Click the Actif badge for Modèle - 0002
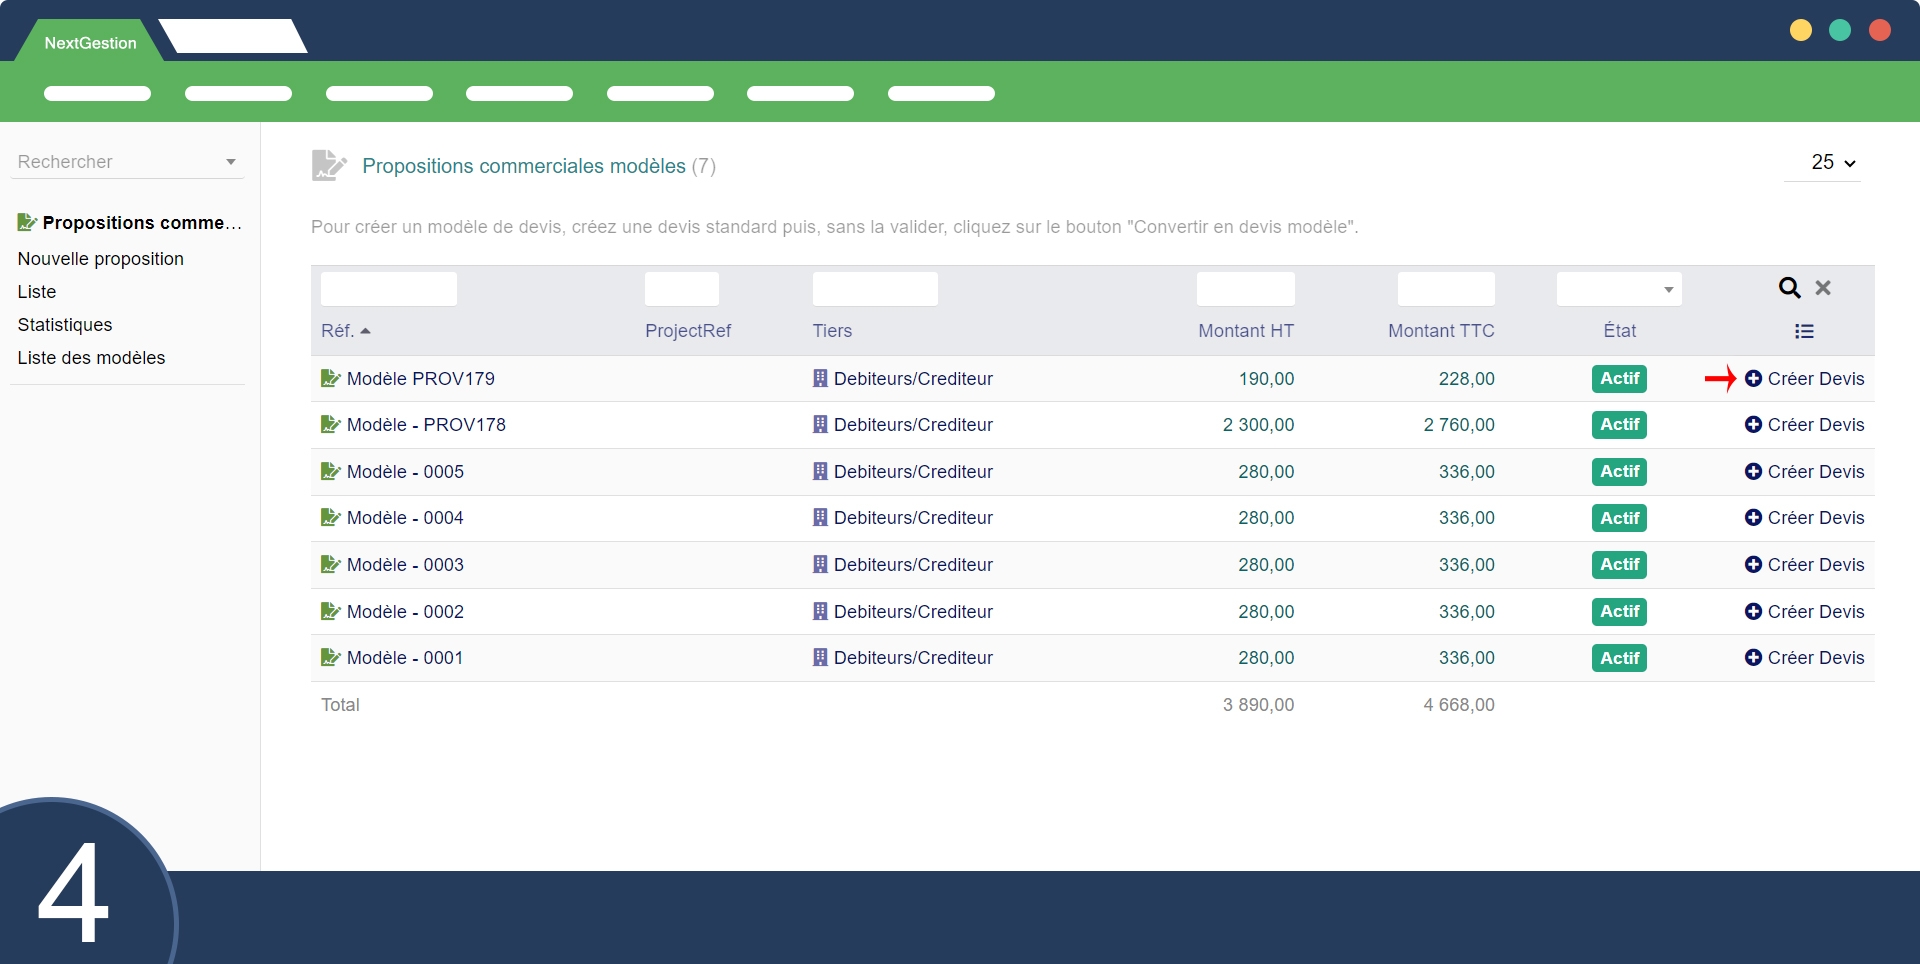This screenshot has width=1920, height=964. (1619, 612)
